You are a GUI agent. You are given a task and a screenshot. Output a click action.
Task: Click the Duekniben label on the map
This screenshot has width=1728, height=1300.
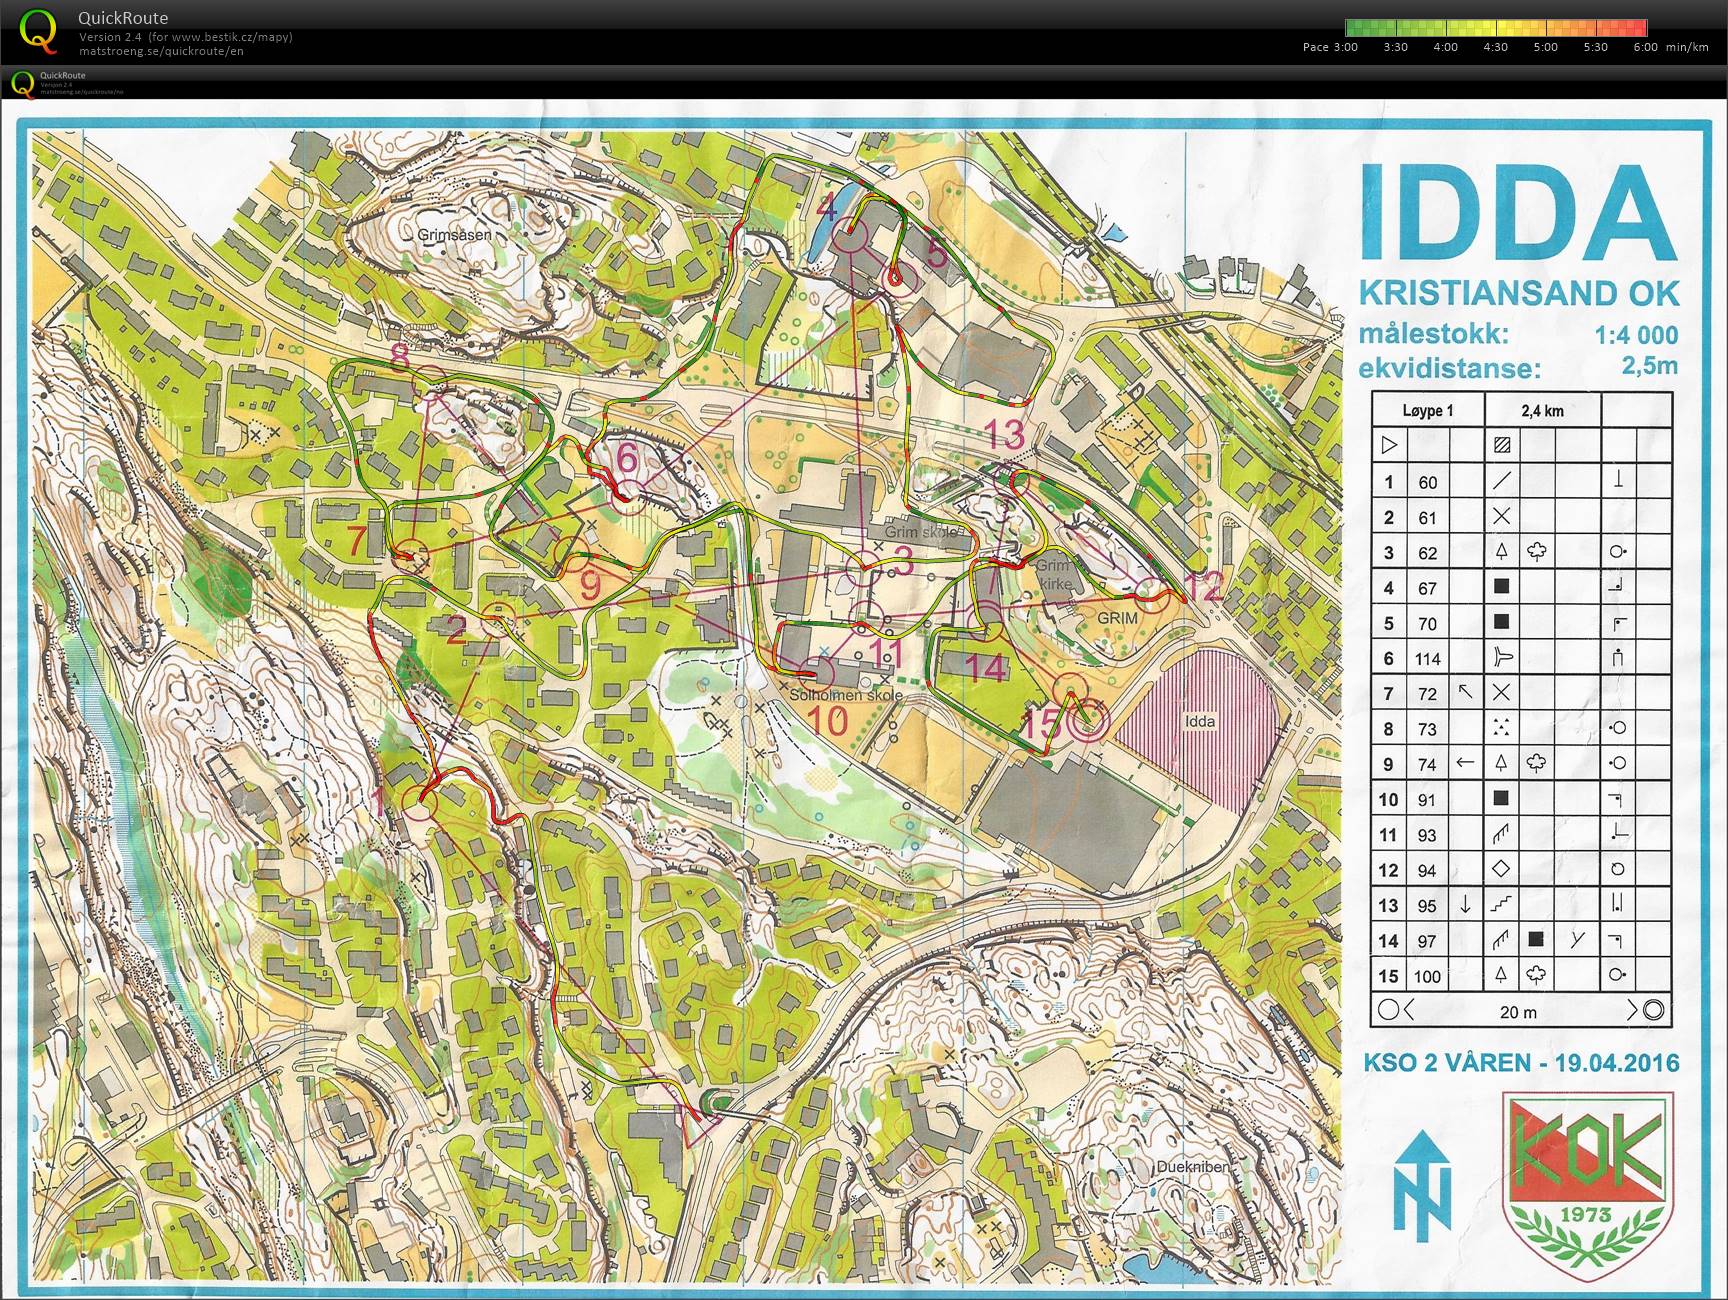(1192, 1166)
